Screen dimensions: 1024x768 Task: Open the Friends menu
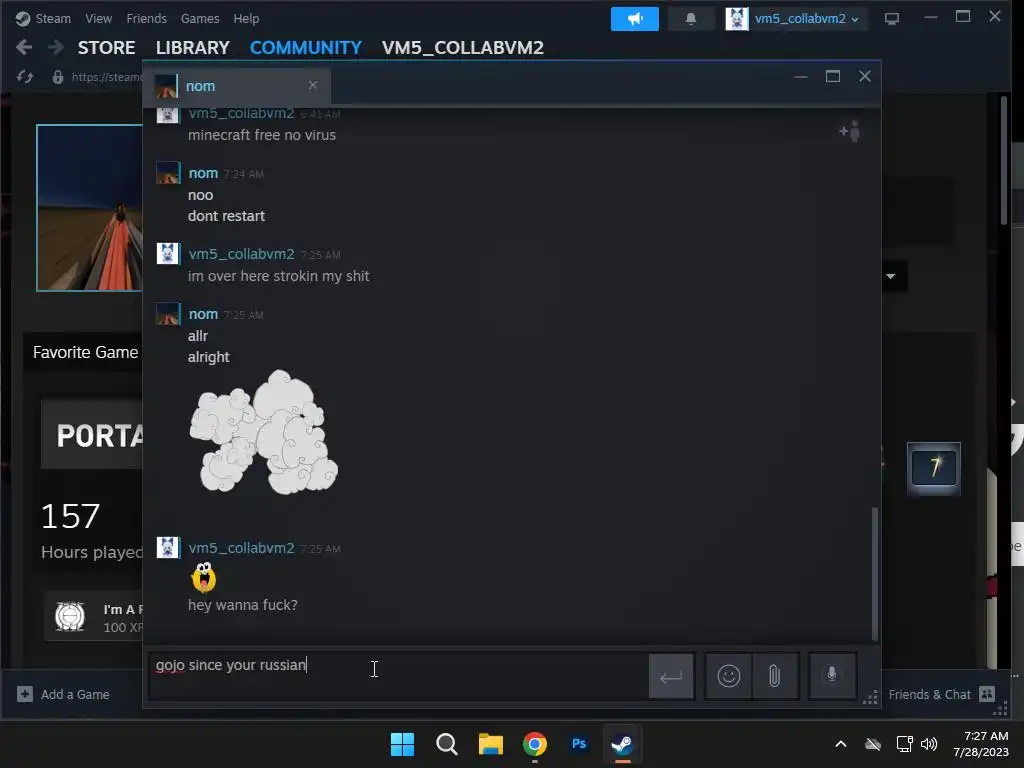click(146, 18)
